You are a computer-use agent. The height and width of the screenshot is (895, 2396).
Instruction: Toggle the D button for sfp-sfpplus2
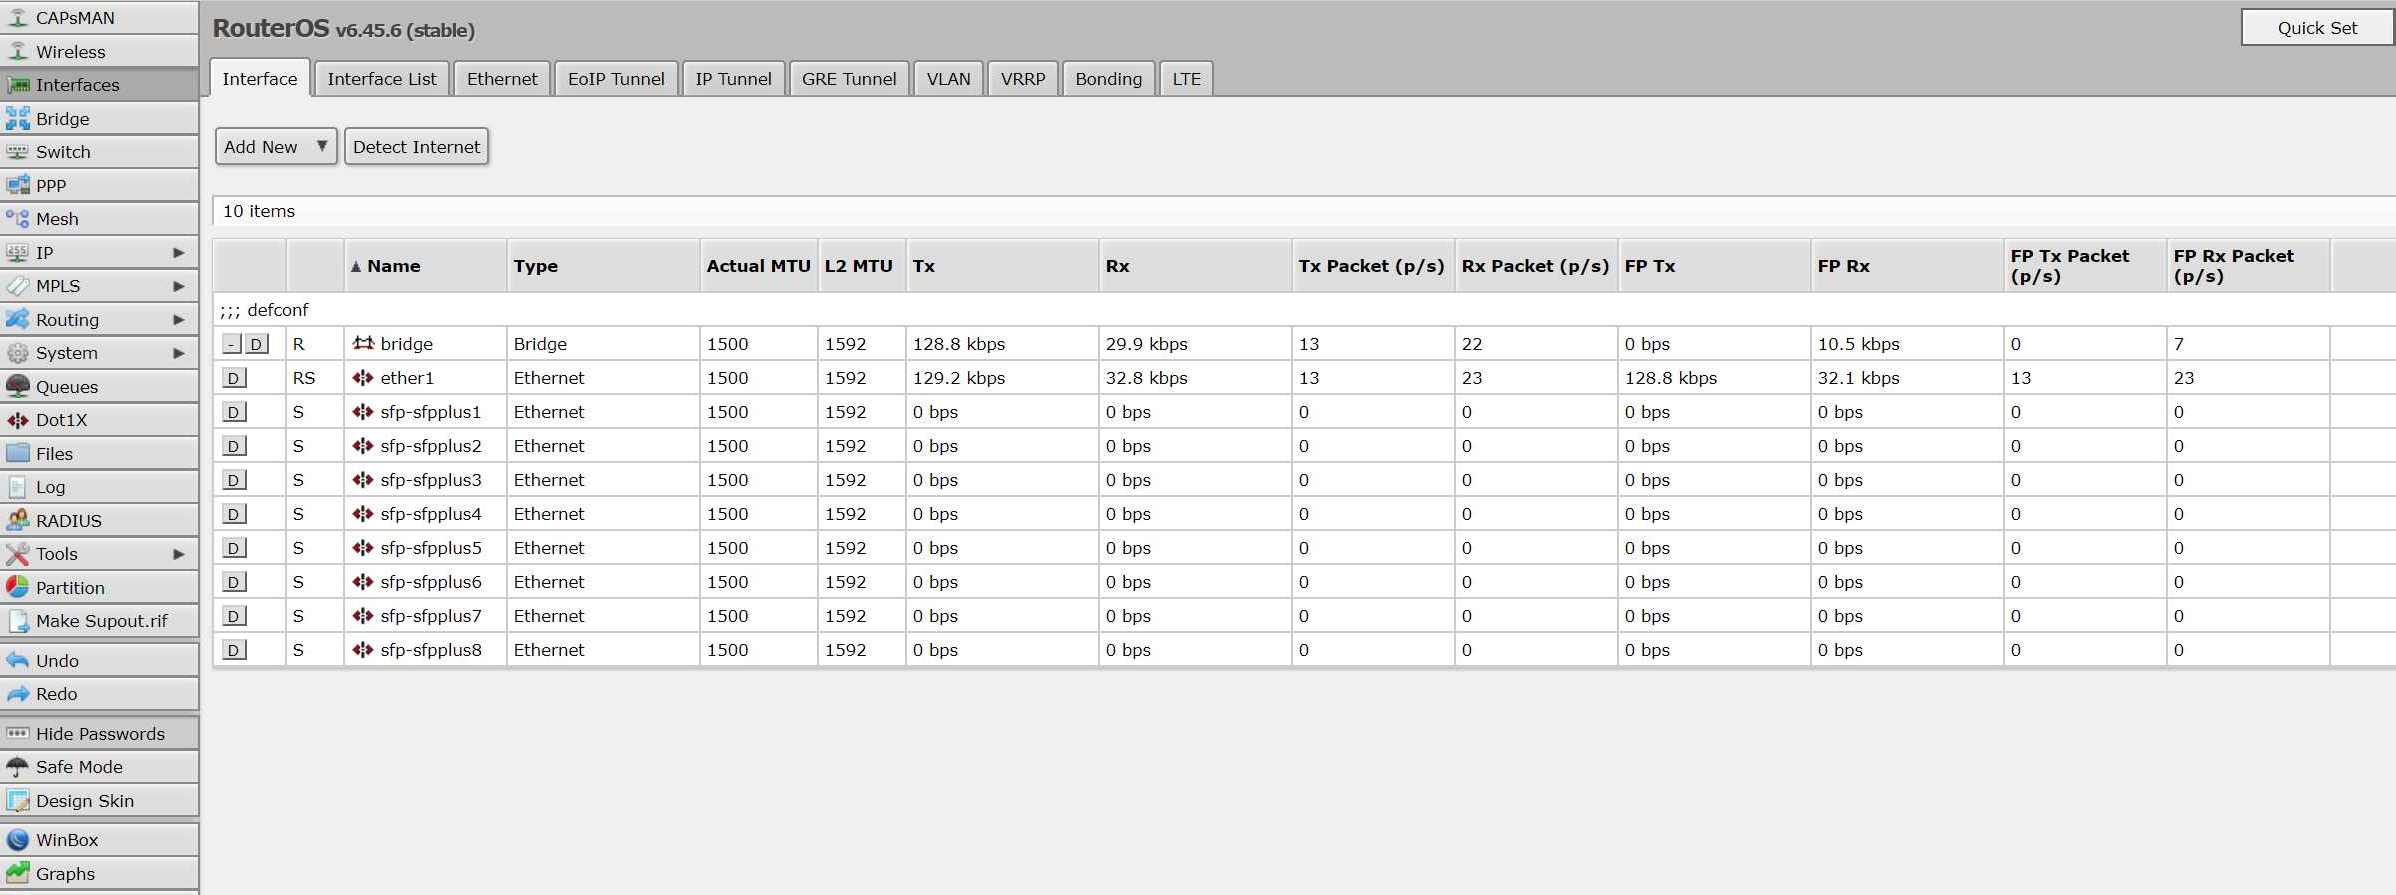[233, 446]
